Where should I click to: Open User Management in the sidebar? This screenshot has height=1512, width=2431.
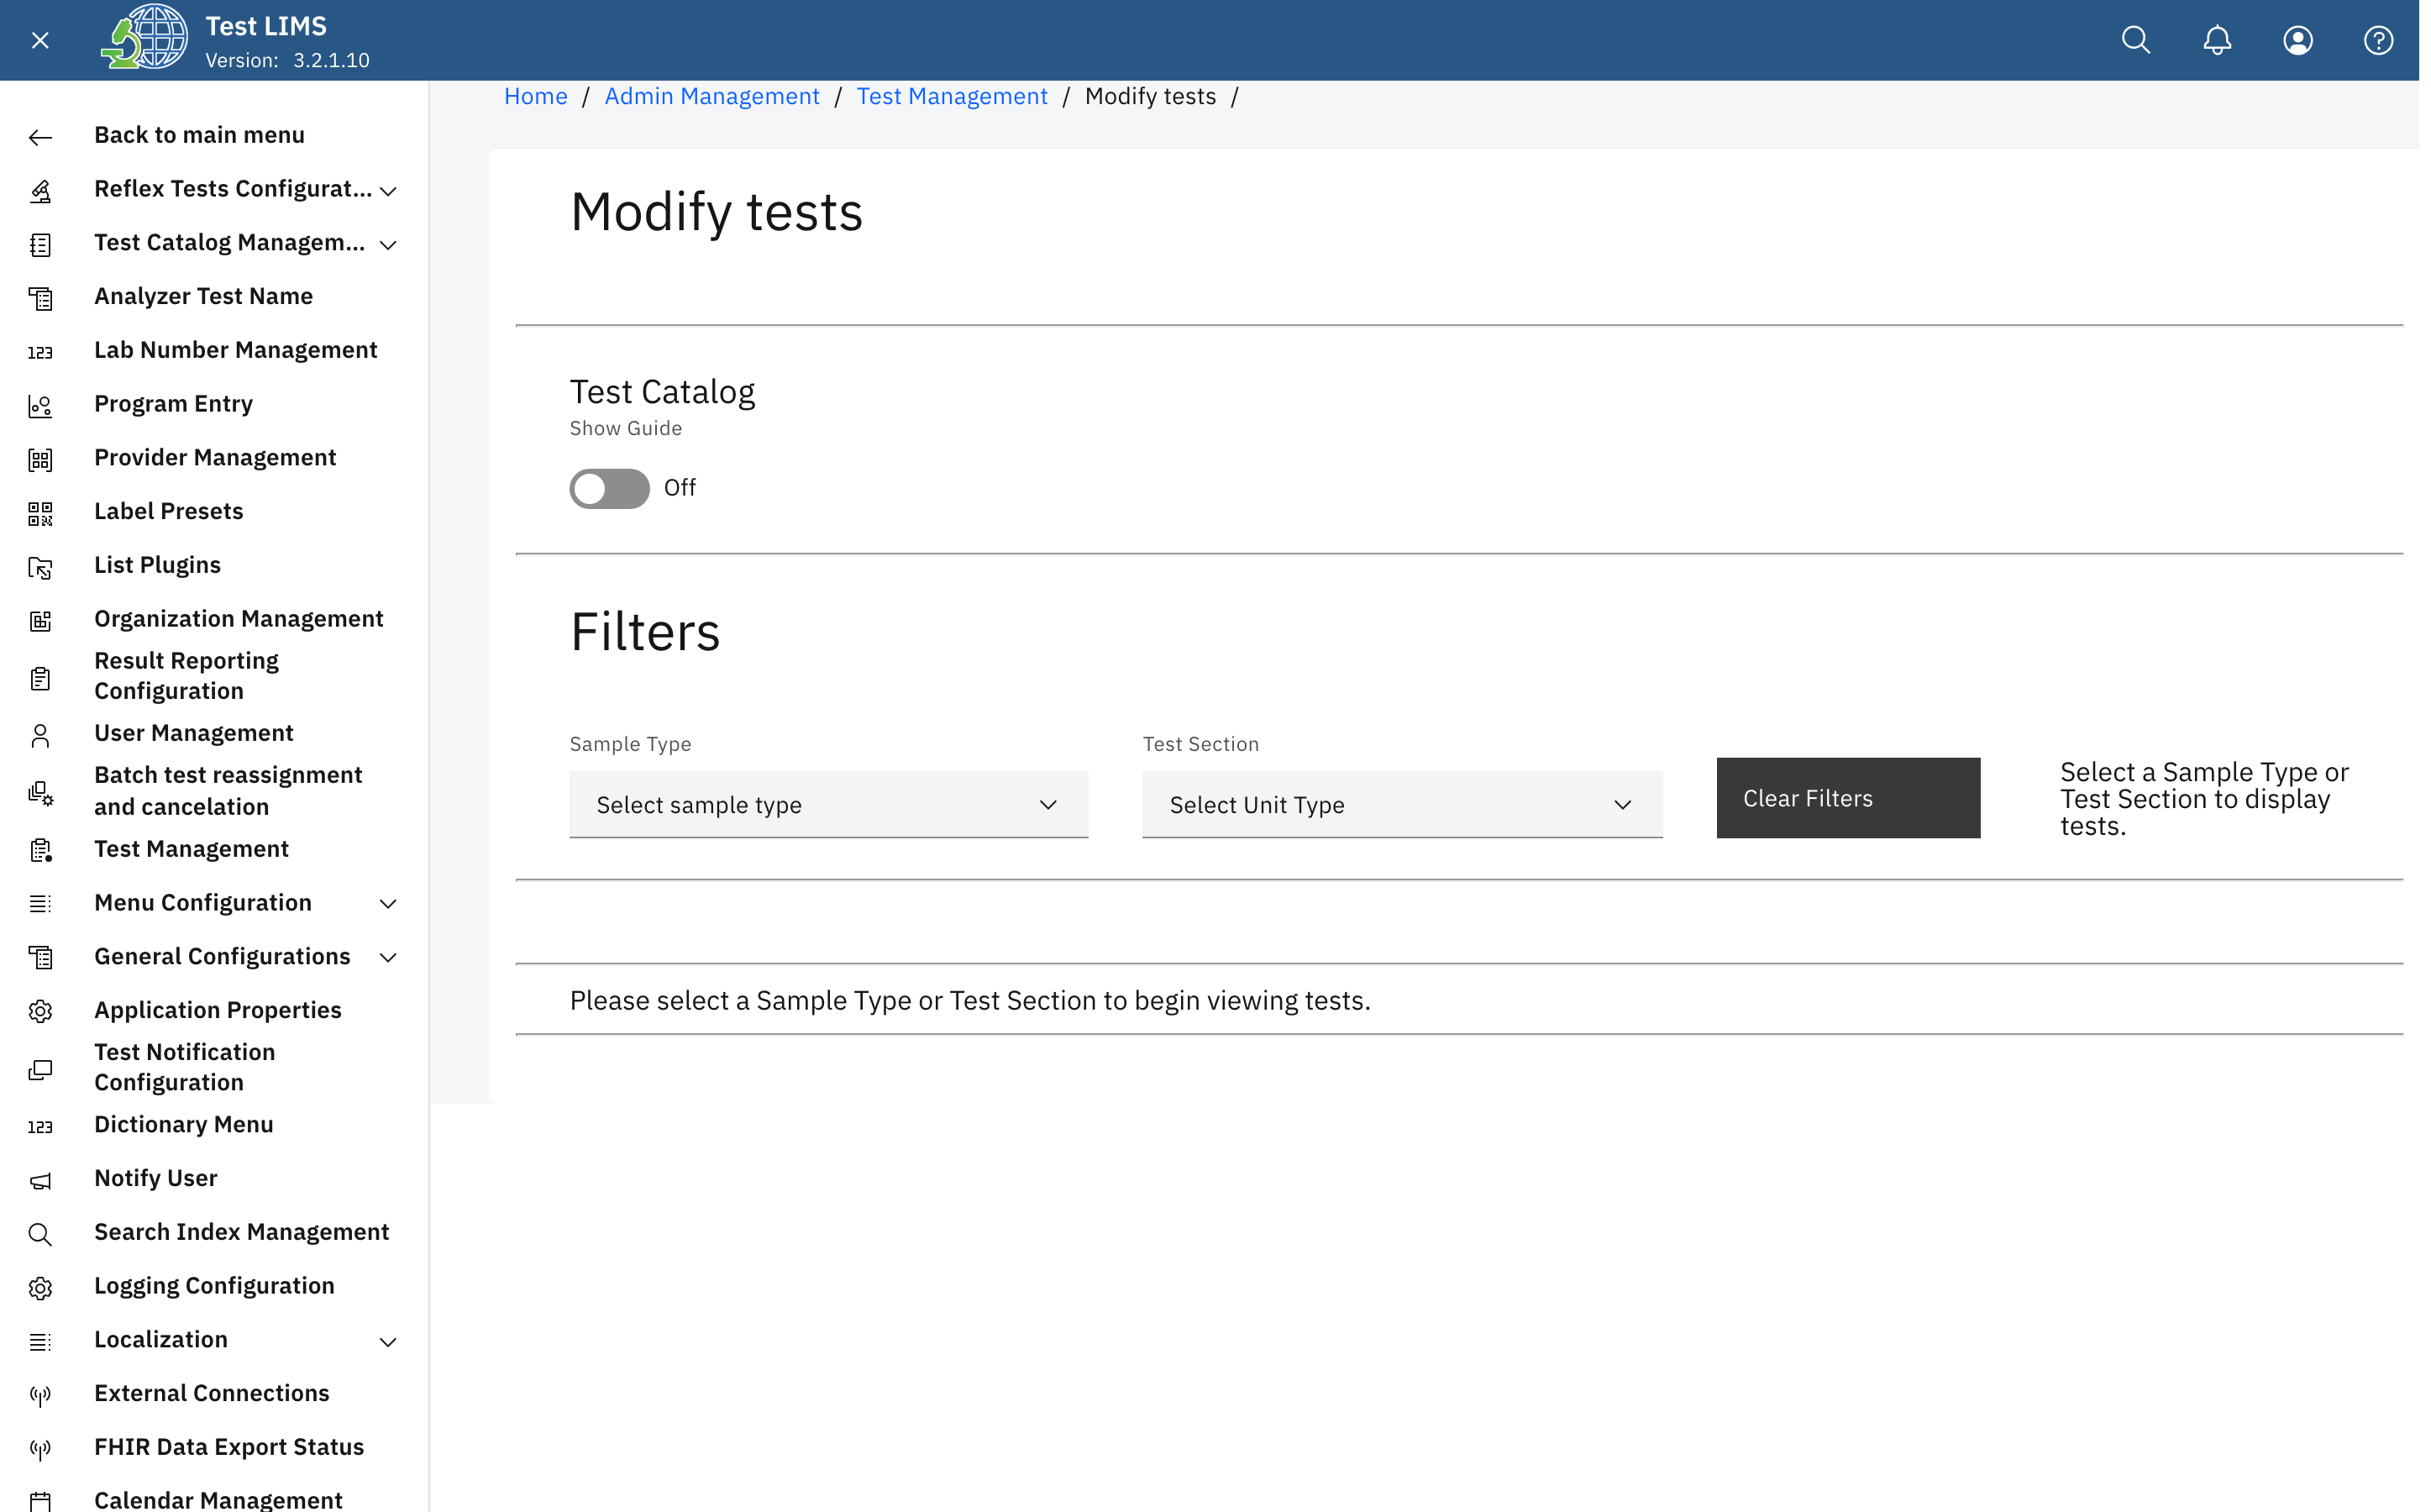[193, 733]
